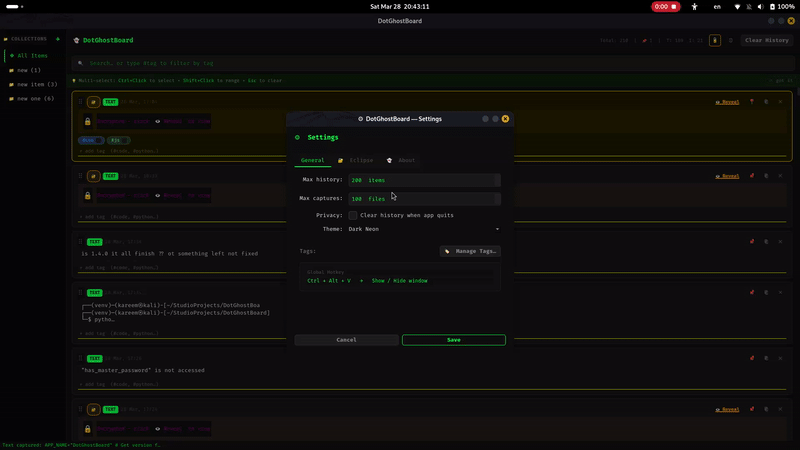Click the Max captures files field
This screenshot has width=800, height=450.
[x=424, y=199]
